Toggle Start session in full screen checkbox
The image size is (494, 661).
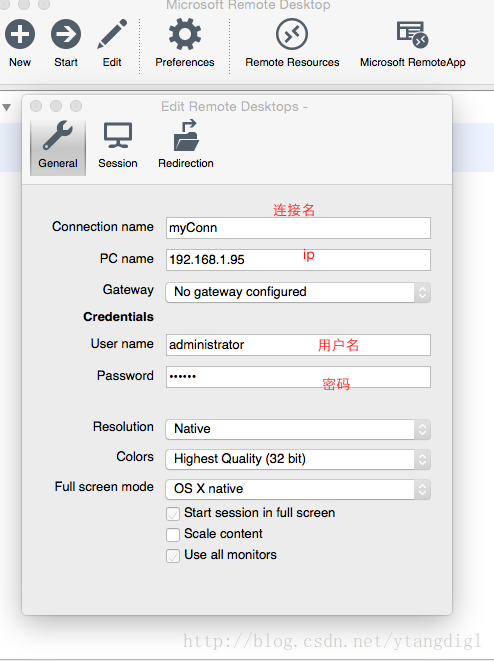173,514
